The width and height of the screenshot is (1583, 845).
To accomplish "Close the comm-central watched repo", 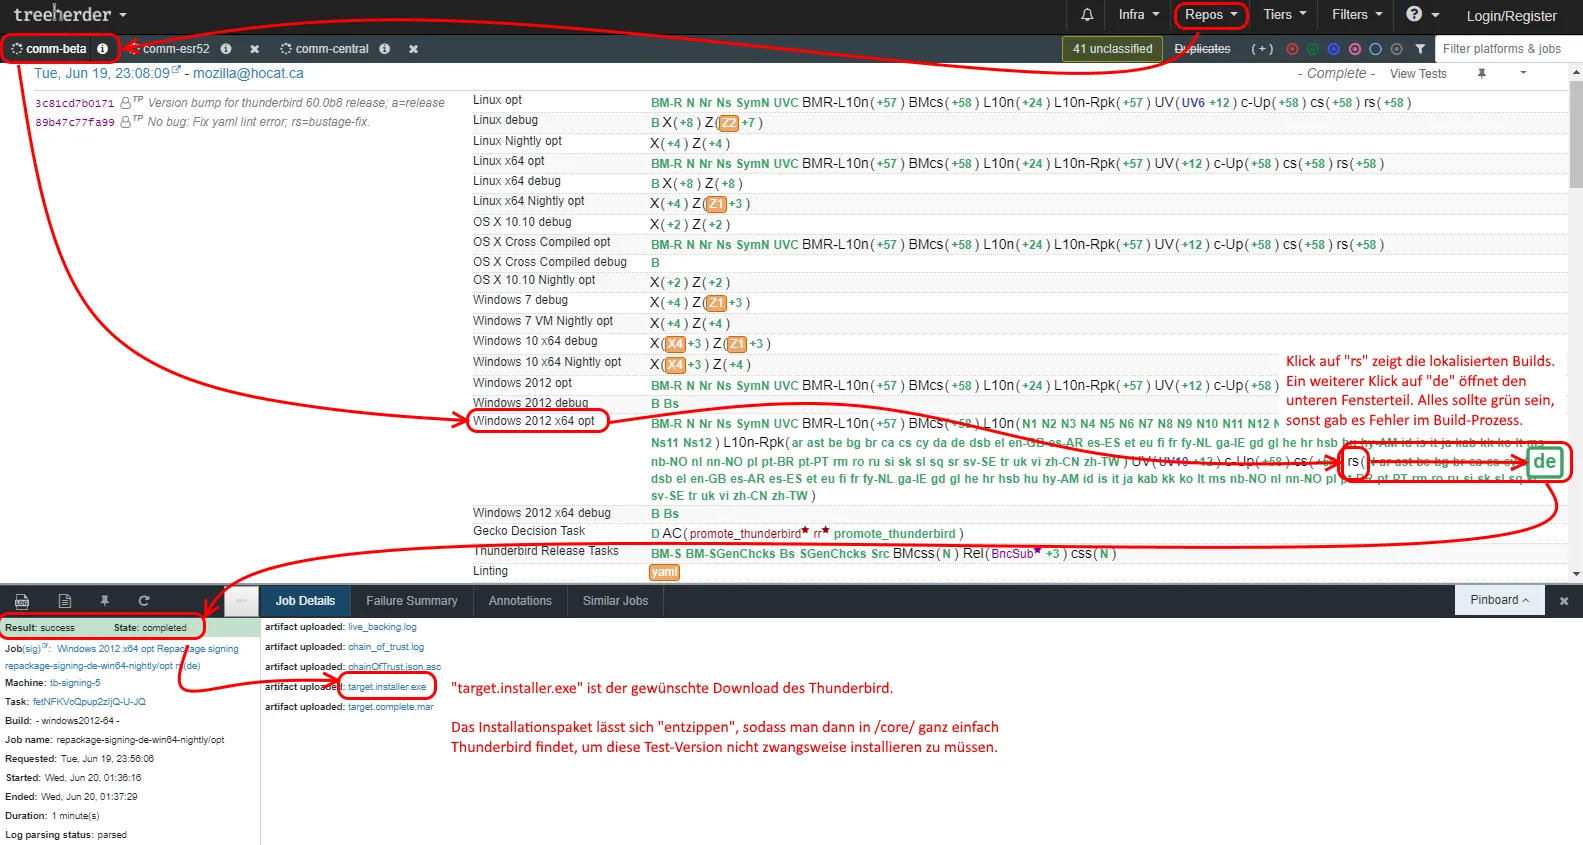I will 413,48.
